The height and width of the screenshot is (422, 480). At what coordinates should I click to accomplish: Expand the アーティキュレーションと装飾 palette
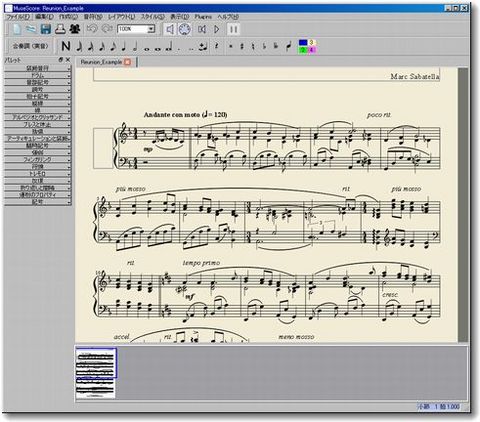pos(37,138)
